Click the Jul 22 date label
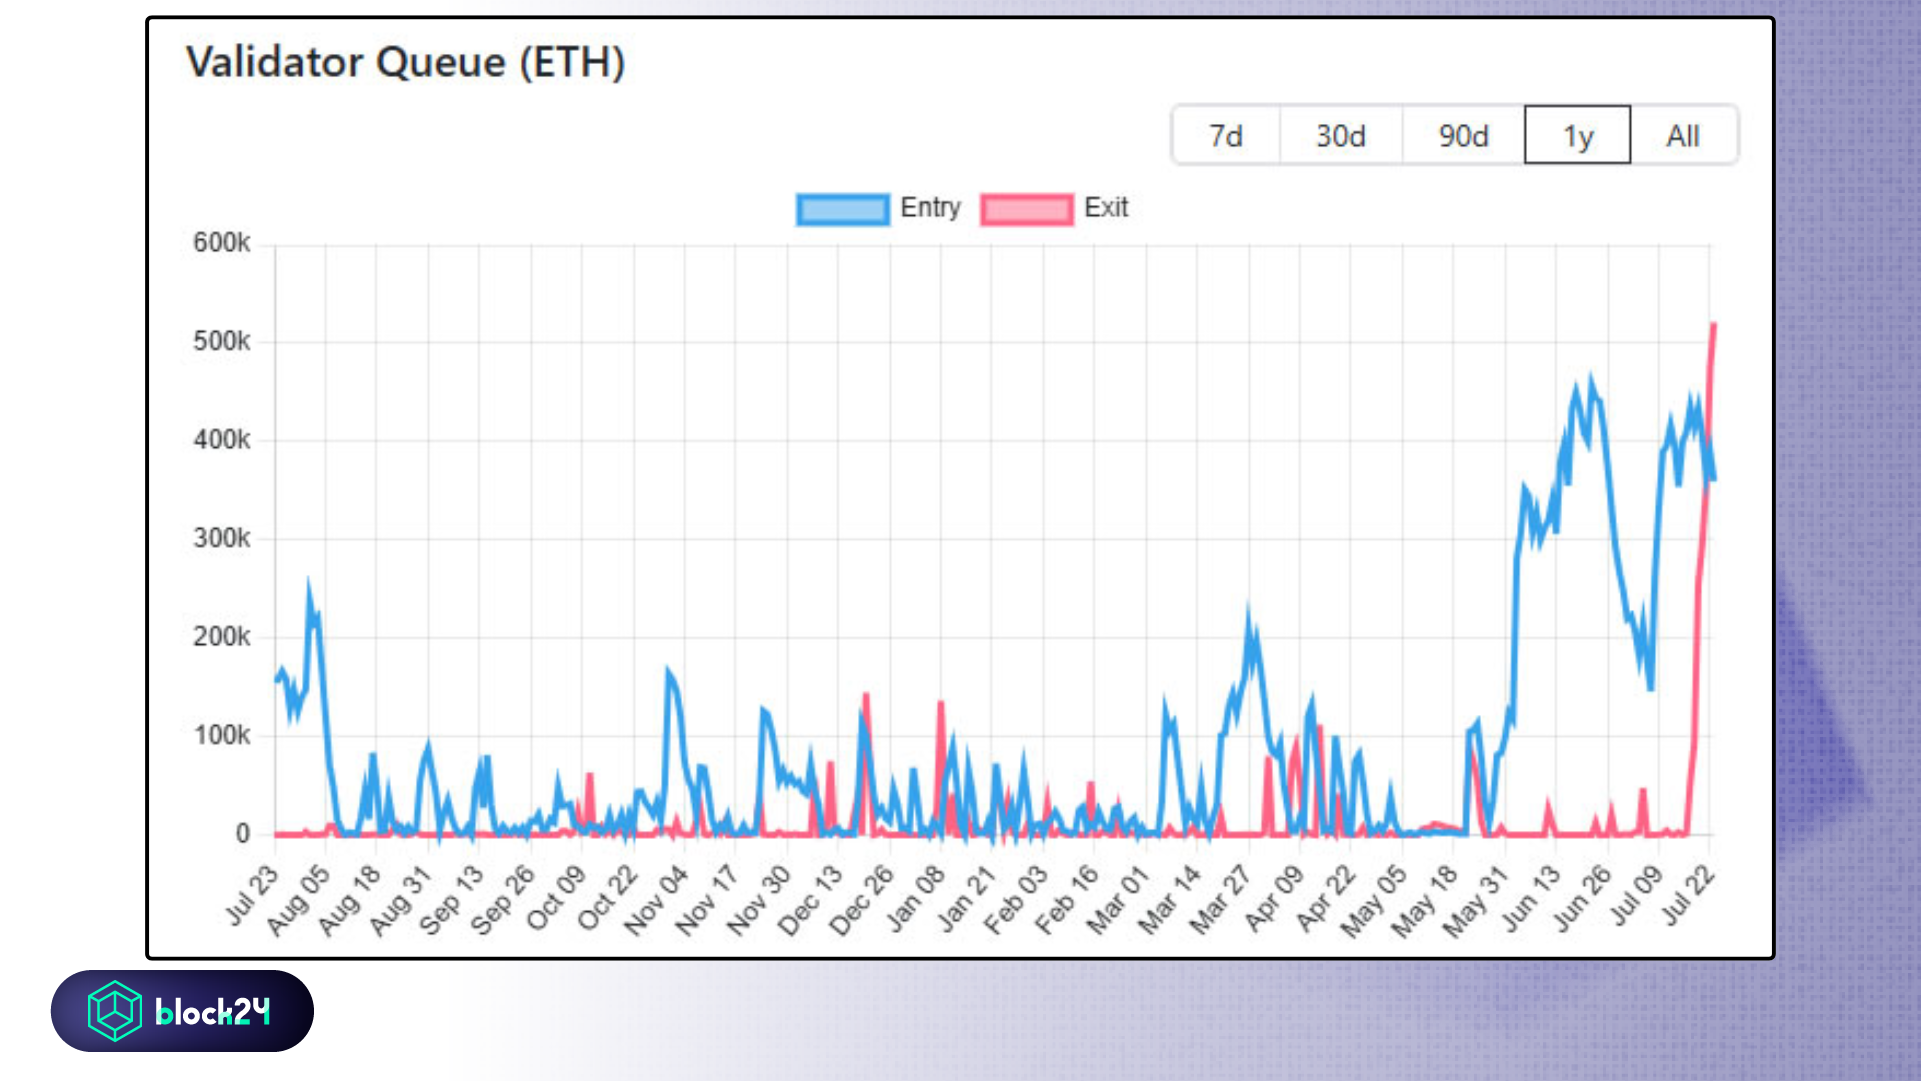This screenshot has width=1921, height=1081. click(x=1688, y=895)
